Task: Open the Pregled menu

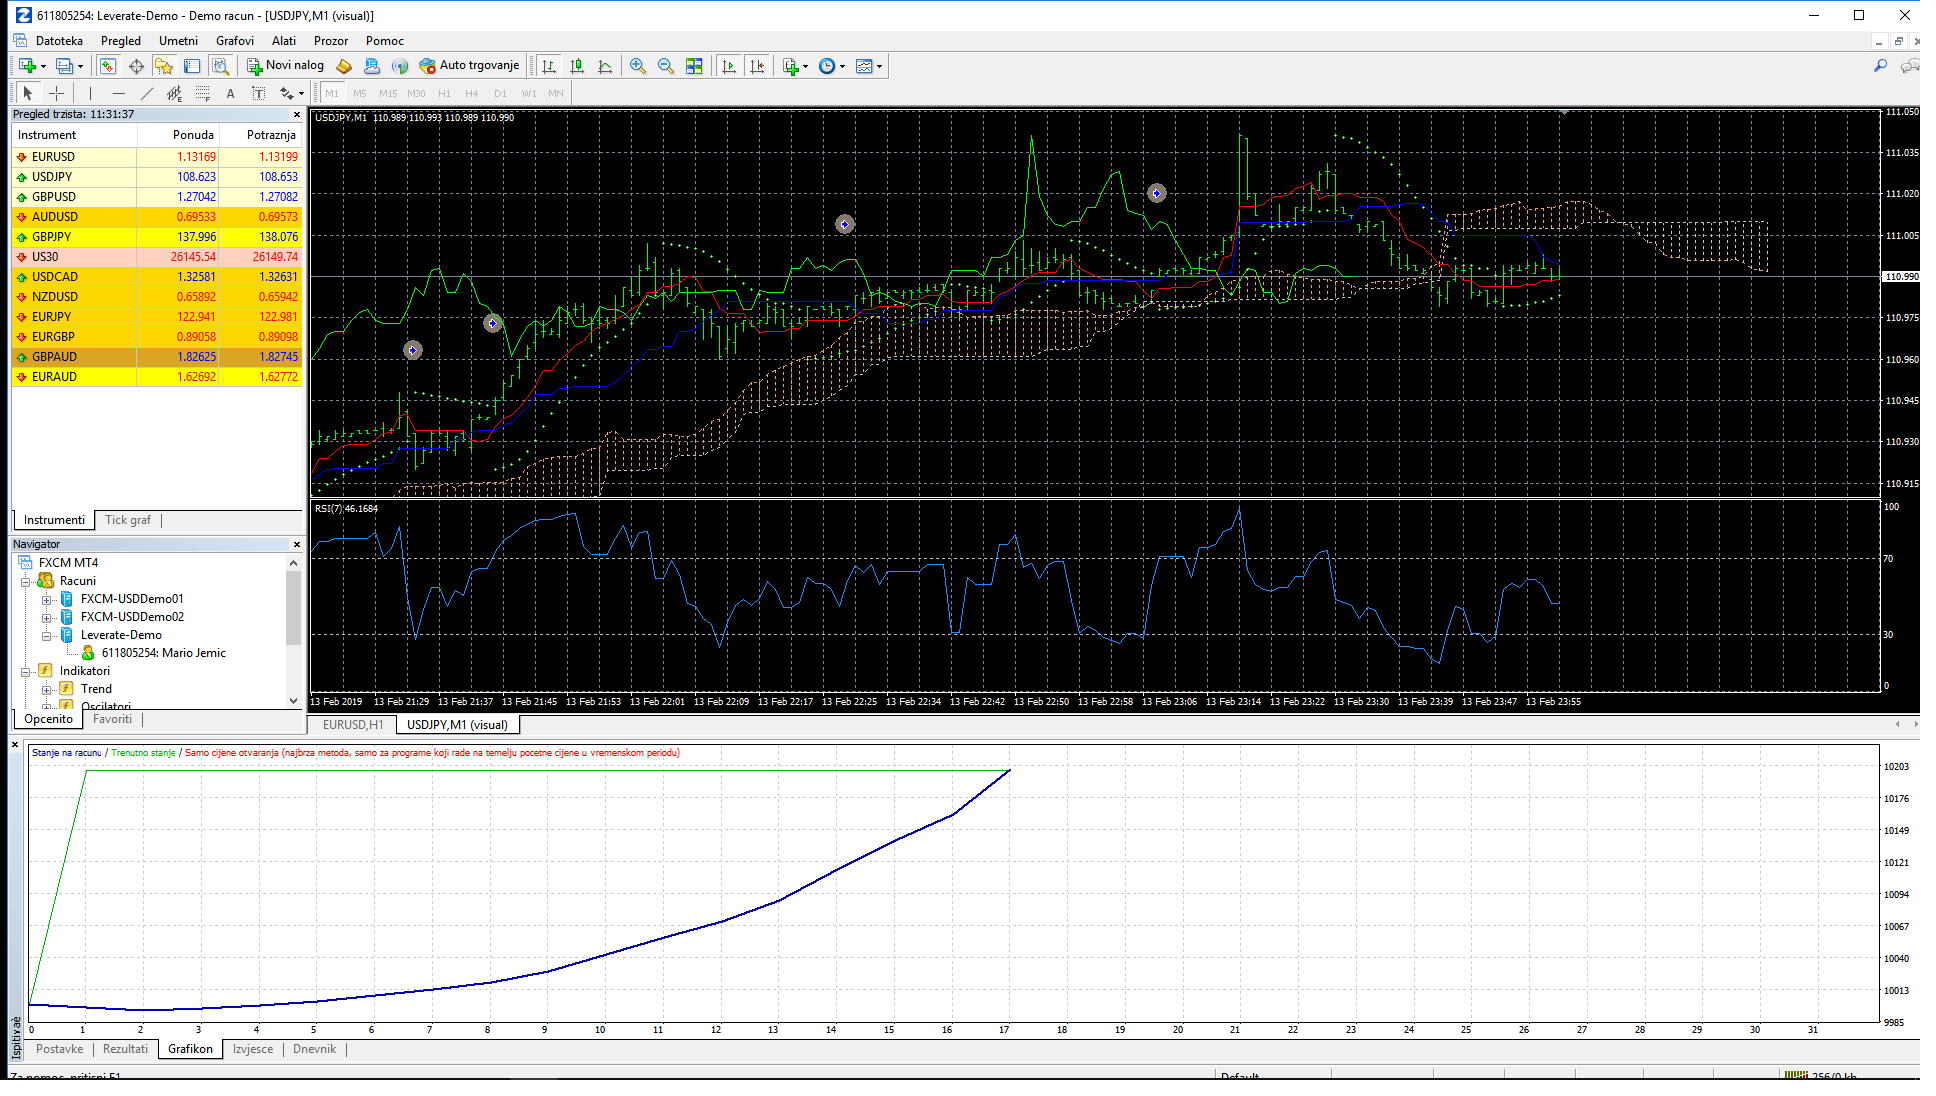Action: [x=121, y=41]
